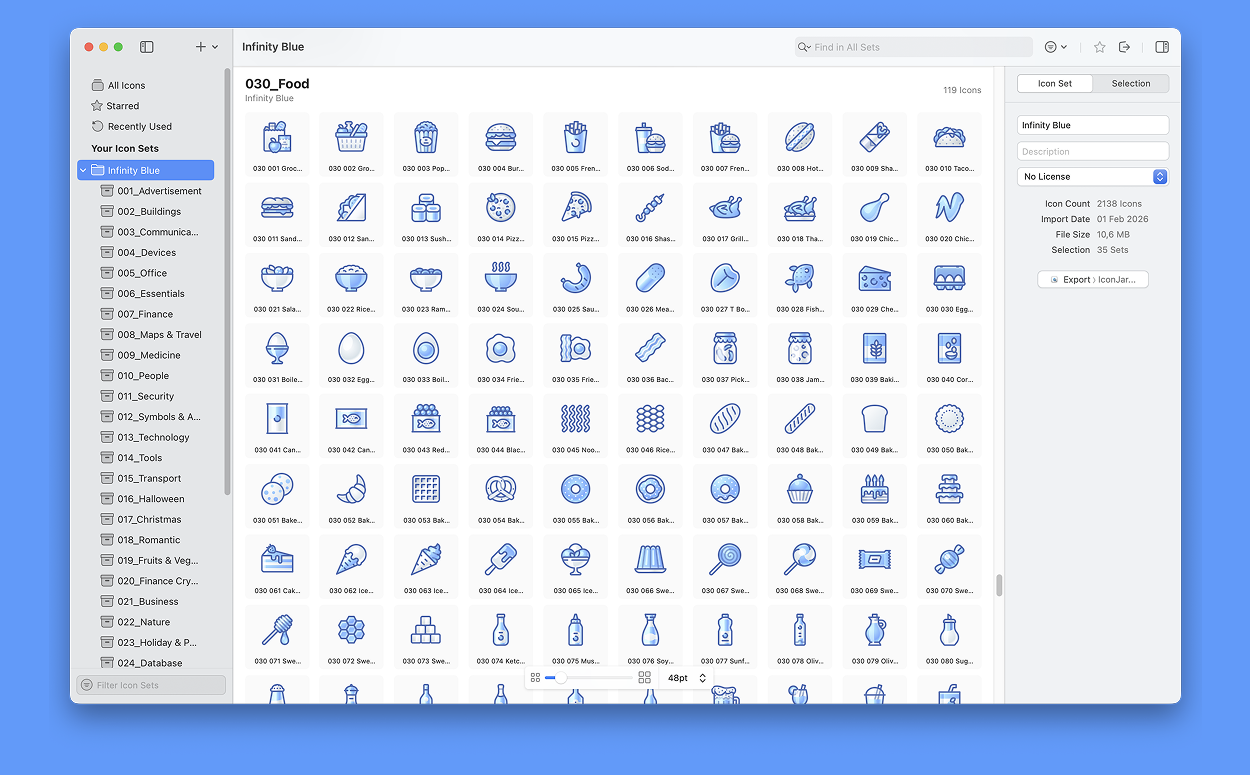Toggle the left sidebar visibility

click(146, 47)
